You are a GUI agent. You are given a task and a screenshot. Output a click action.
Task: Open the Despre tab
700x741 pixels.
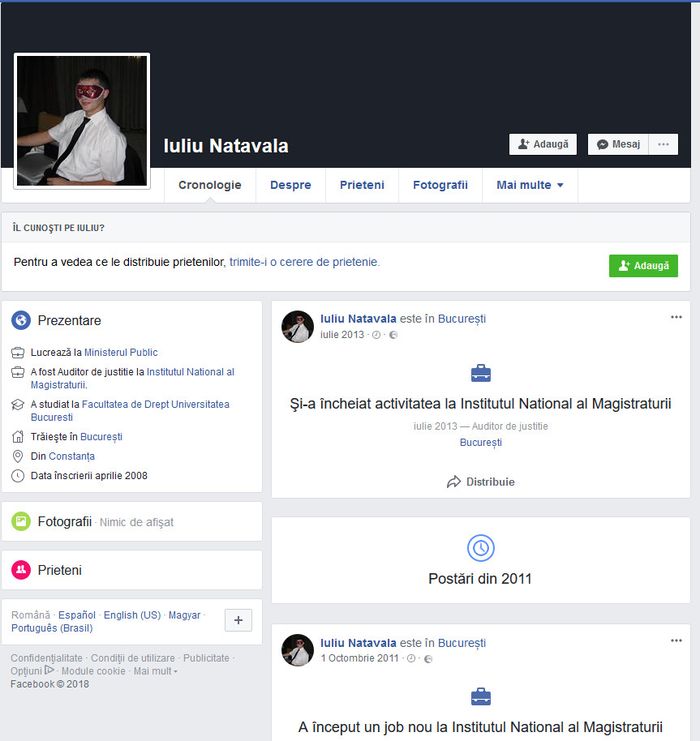(291, 185)
